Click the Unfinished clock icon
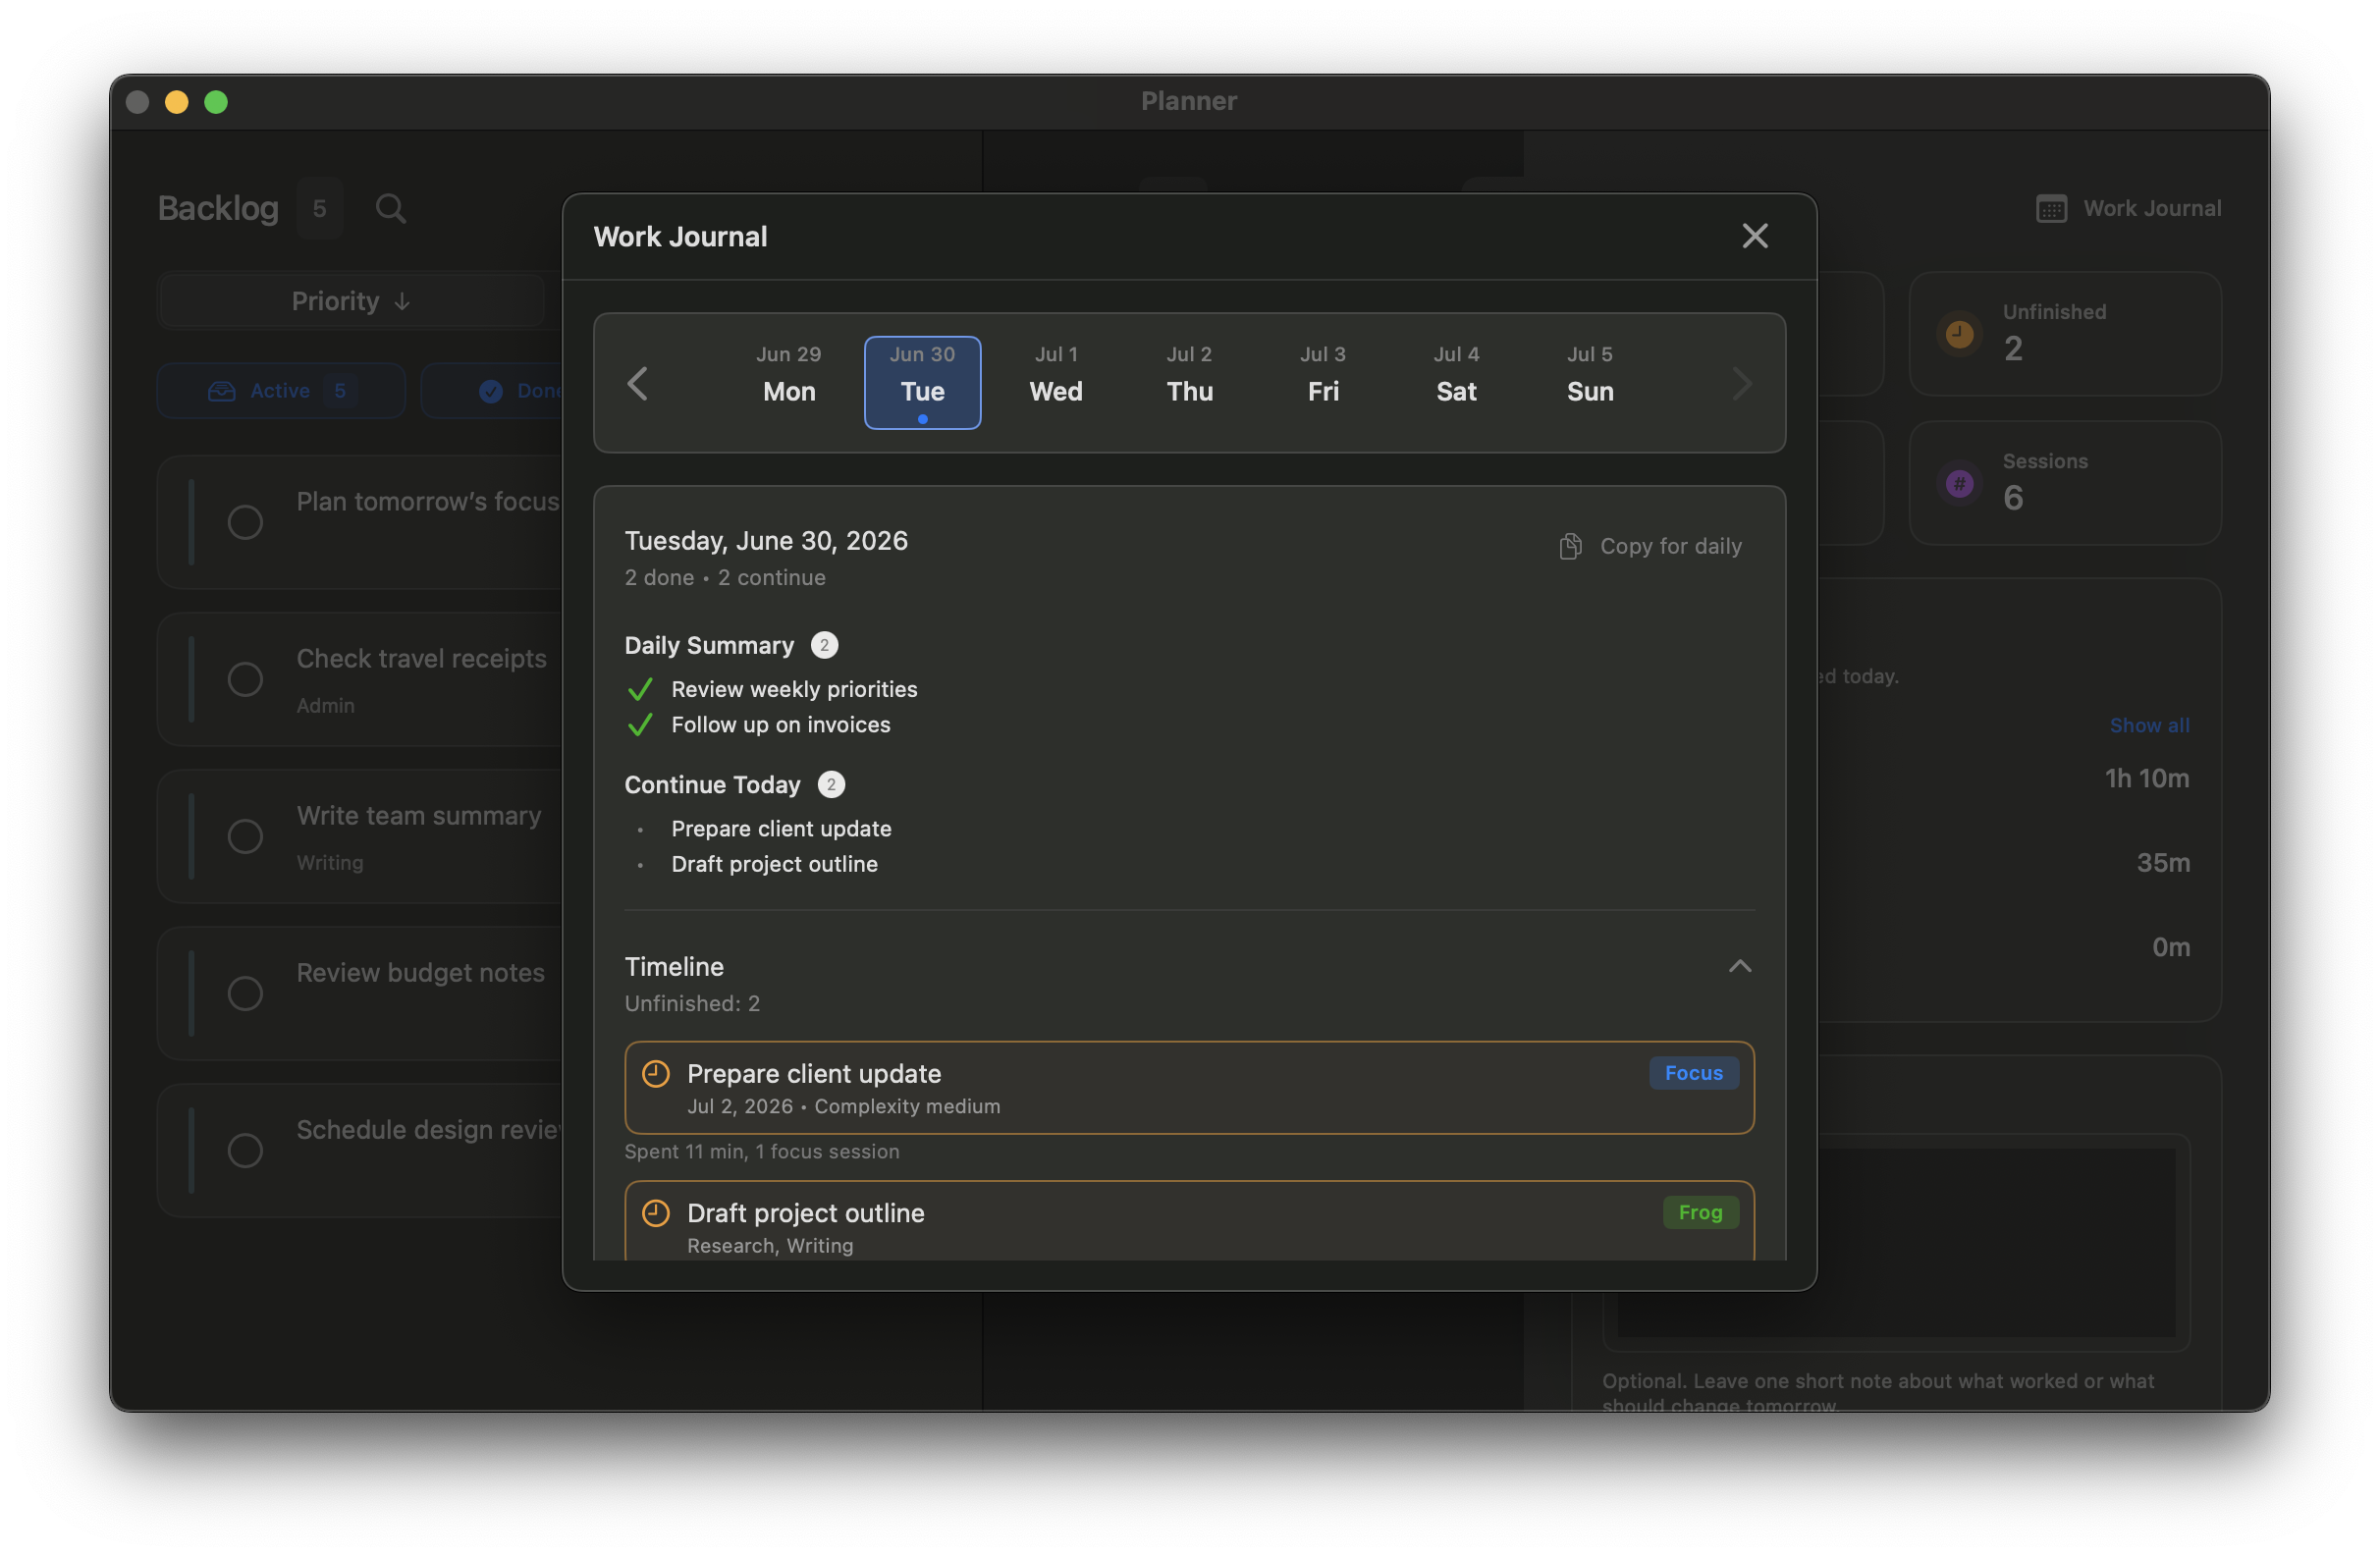2380x1557 pixels. (x=1959, y=333)
